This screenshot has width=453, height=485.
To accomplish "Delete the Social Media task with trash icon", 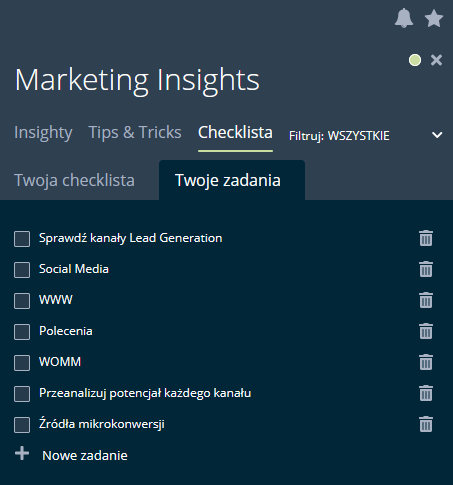I will [x=426, y=269].
